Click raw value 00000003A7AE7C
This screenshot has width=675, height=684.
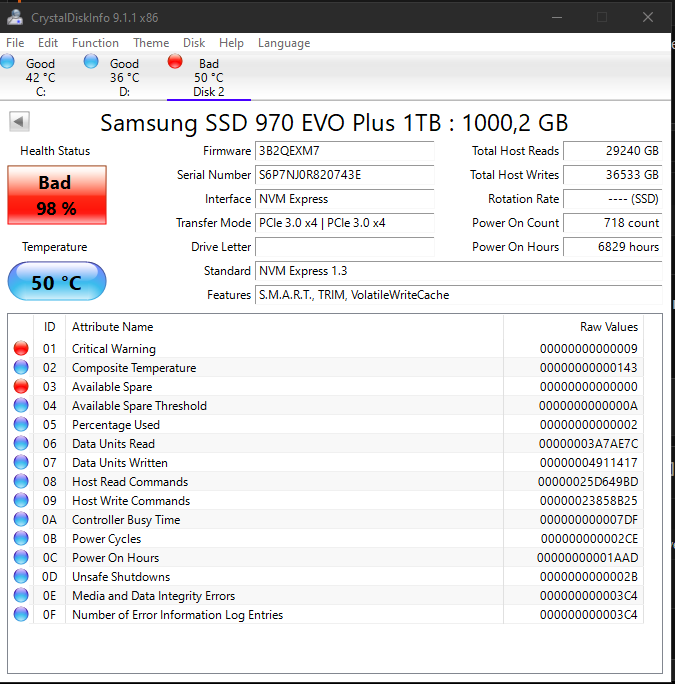click(588, 444)
